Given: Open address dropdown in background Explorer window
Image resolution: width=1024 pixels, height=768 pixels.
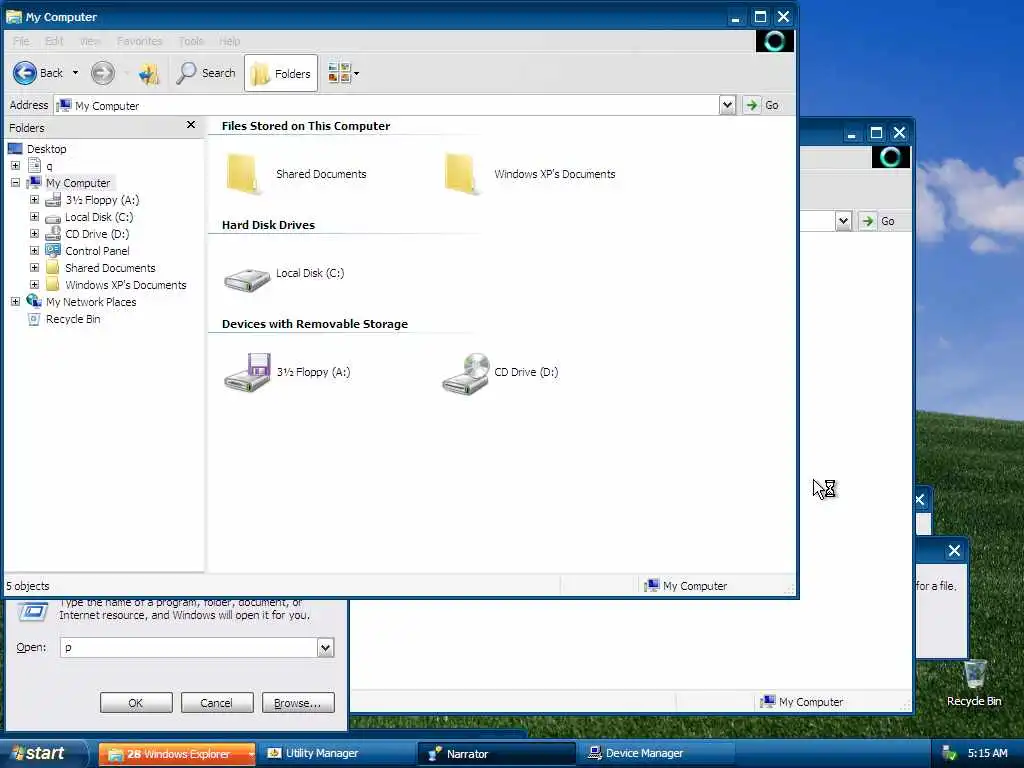Looking at the screenshot, I should [843, 221].
